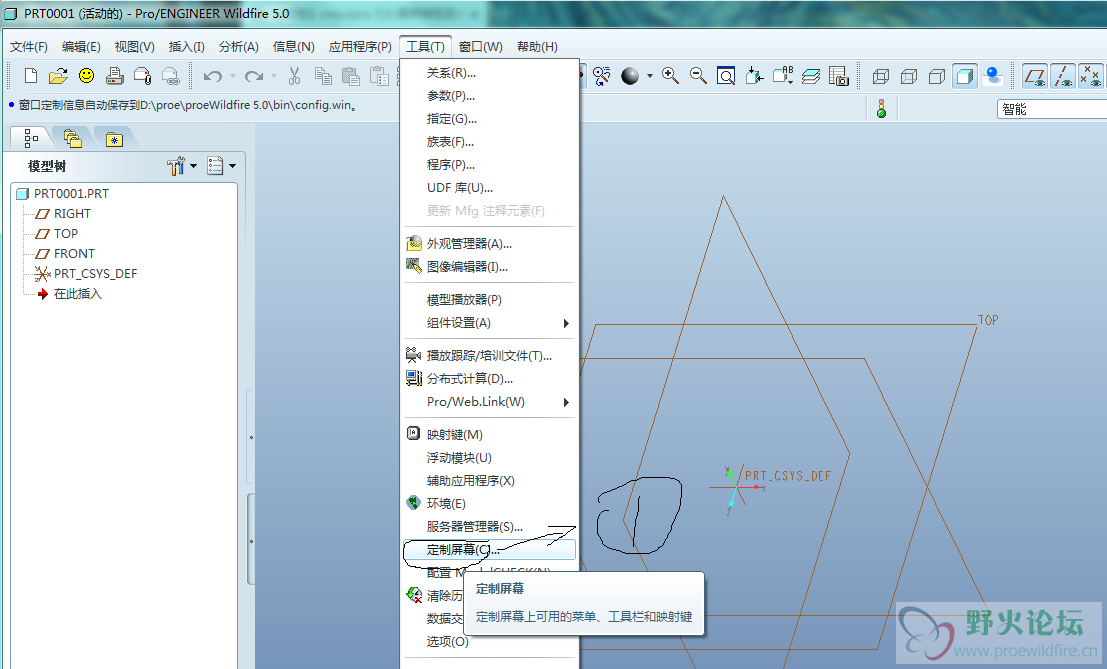Switch to the folder browser tab
This screenshot has width=1107, height=669.
click(72, 138)
